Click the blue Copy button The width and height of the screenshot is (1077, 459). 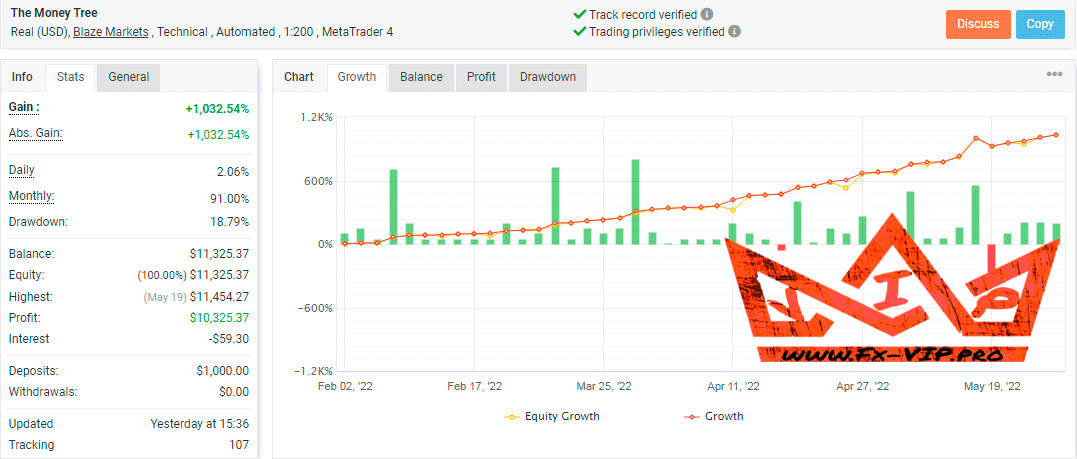coord(1040,24)
